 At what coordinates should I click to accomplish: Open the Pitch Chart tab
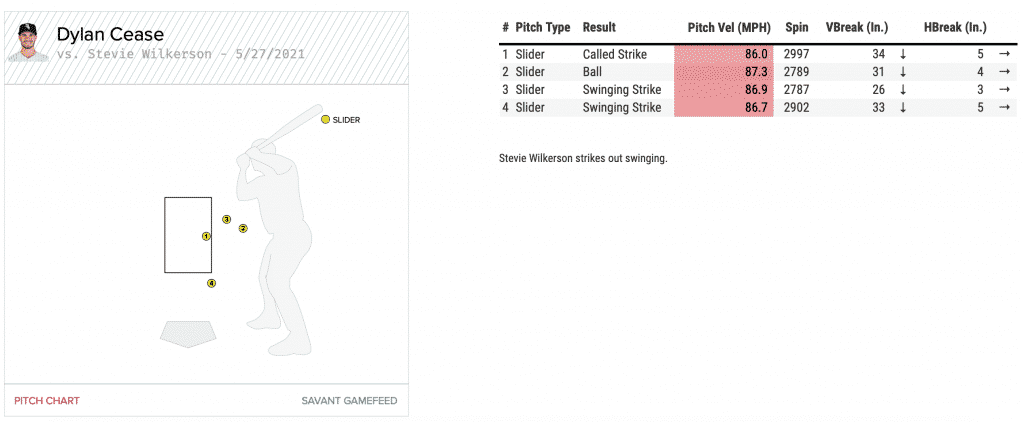coord(47,401)
